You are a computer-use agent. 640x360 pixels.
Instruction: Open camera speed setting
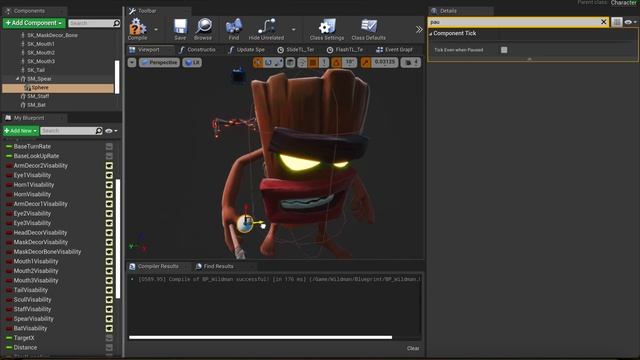tap(411, 62)
